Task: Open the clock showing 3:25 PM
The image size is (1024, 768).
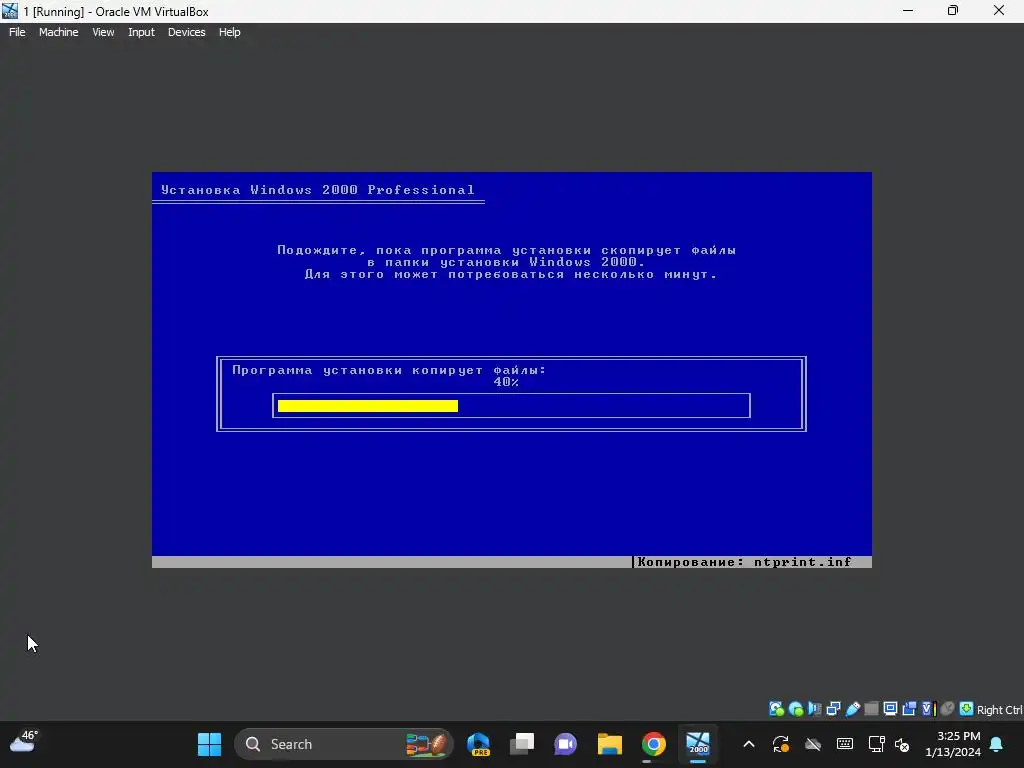Action: [x=953, y=744]
